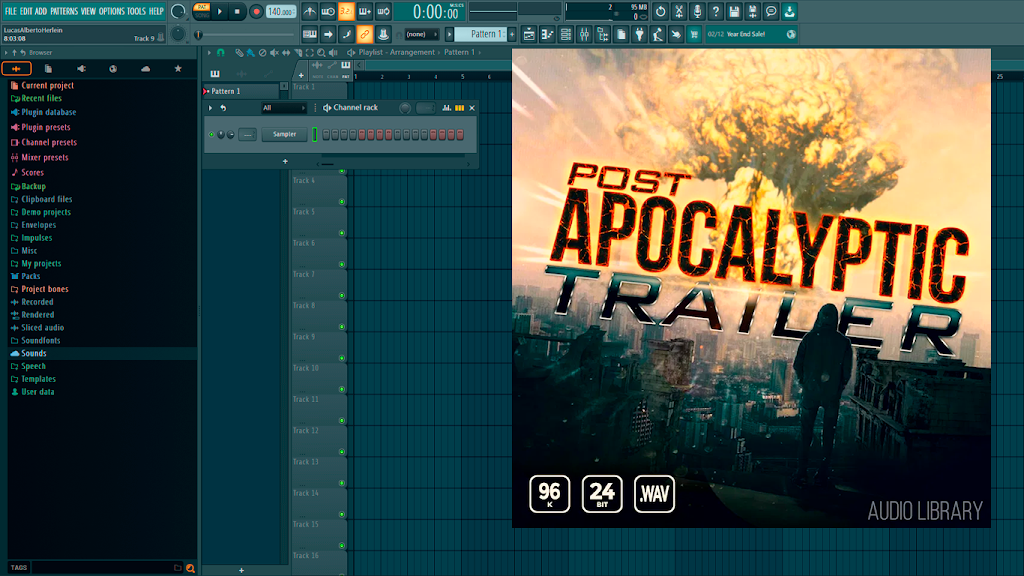The height and width of the screenshot is (576, 1024).
Task: Open the Sounds folder in browser
Action: click(34, 353)
